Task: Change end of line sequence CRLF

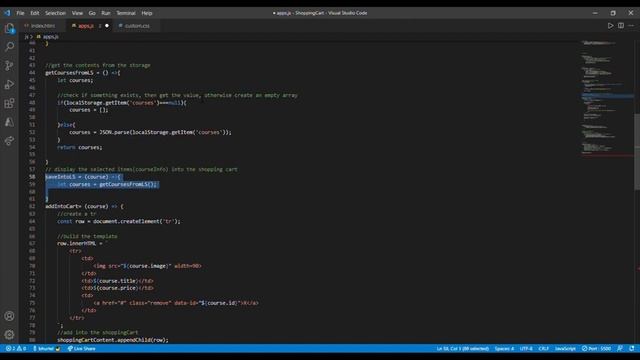Action: pos(544,349)
